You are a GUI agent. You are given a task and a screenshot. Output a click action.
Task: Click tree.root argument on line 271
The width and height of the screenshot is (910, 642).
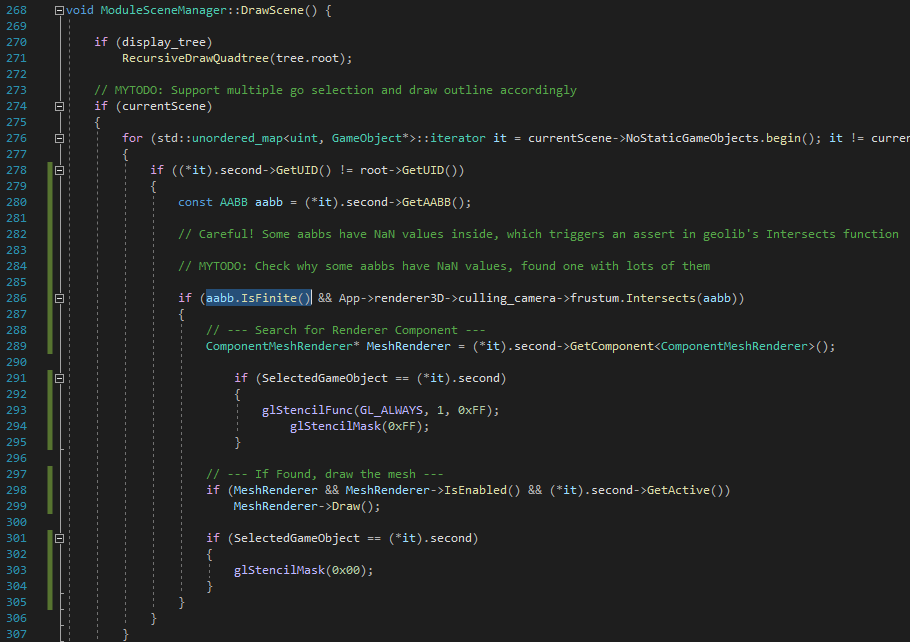click(307, 58)
